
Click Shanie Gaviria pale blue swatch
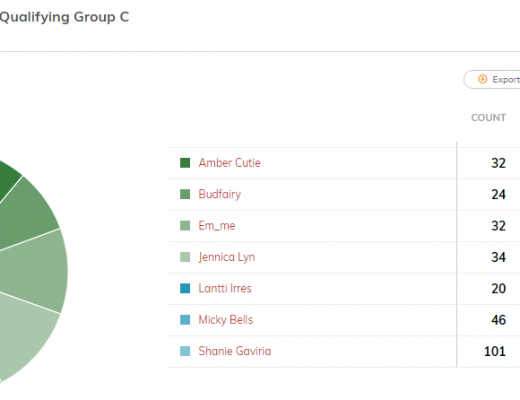pos(185,351)
